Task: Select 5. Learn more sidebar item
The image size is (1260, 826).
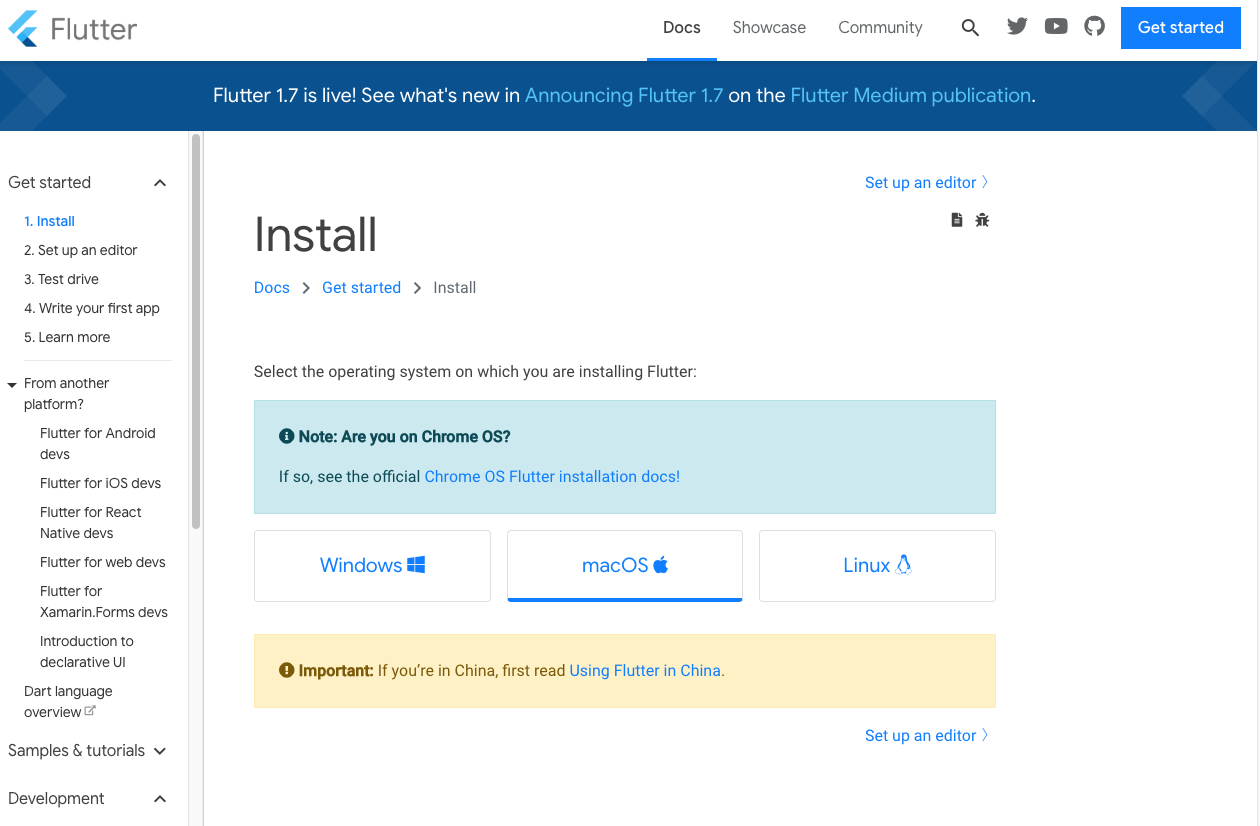Action: tap(67, 338)
